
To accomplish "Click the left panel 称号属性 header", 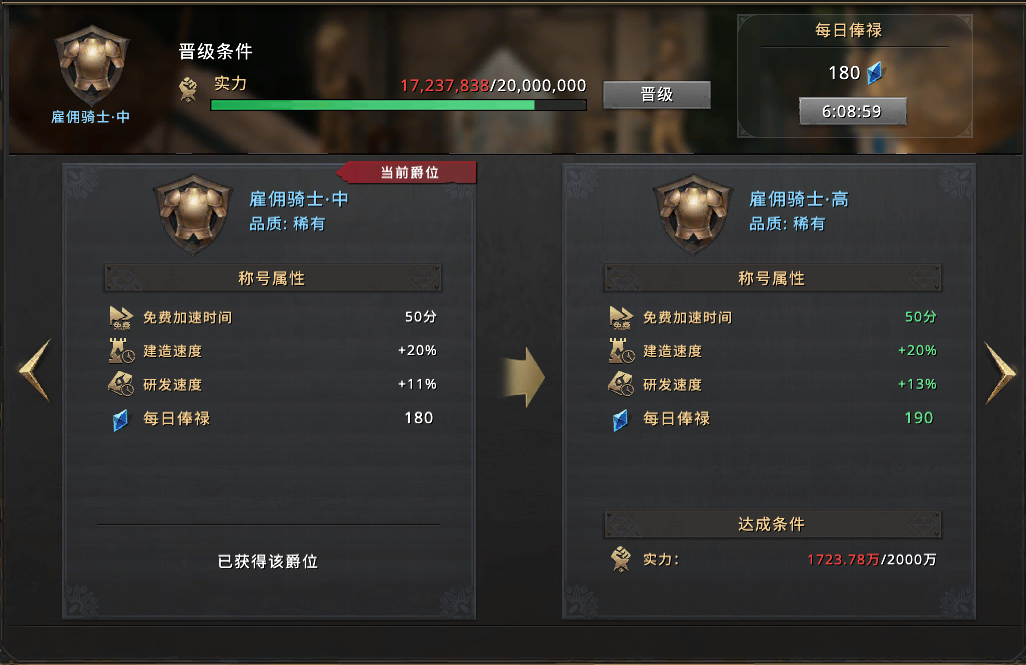I will tap(273, 278).
